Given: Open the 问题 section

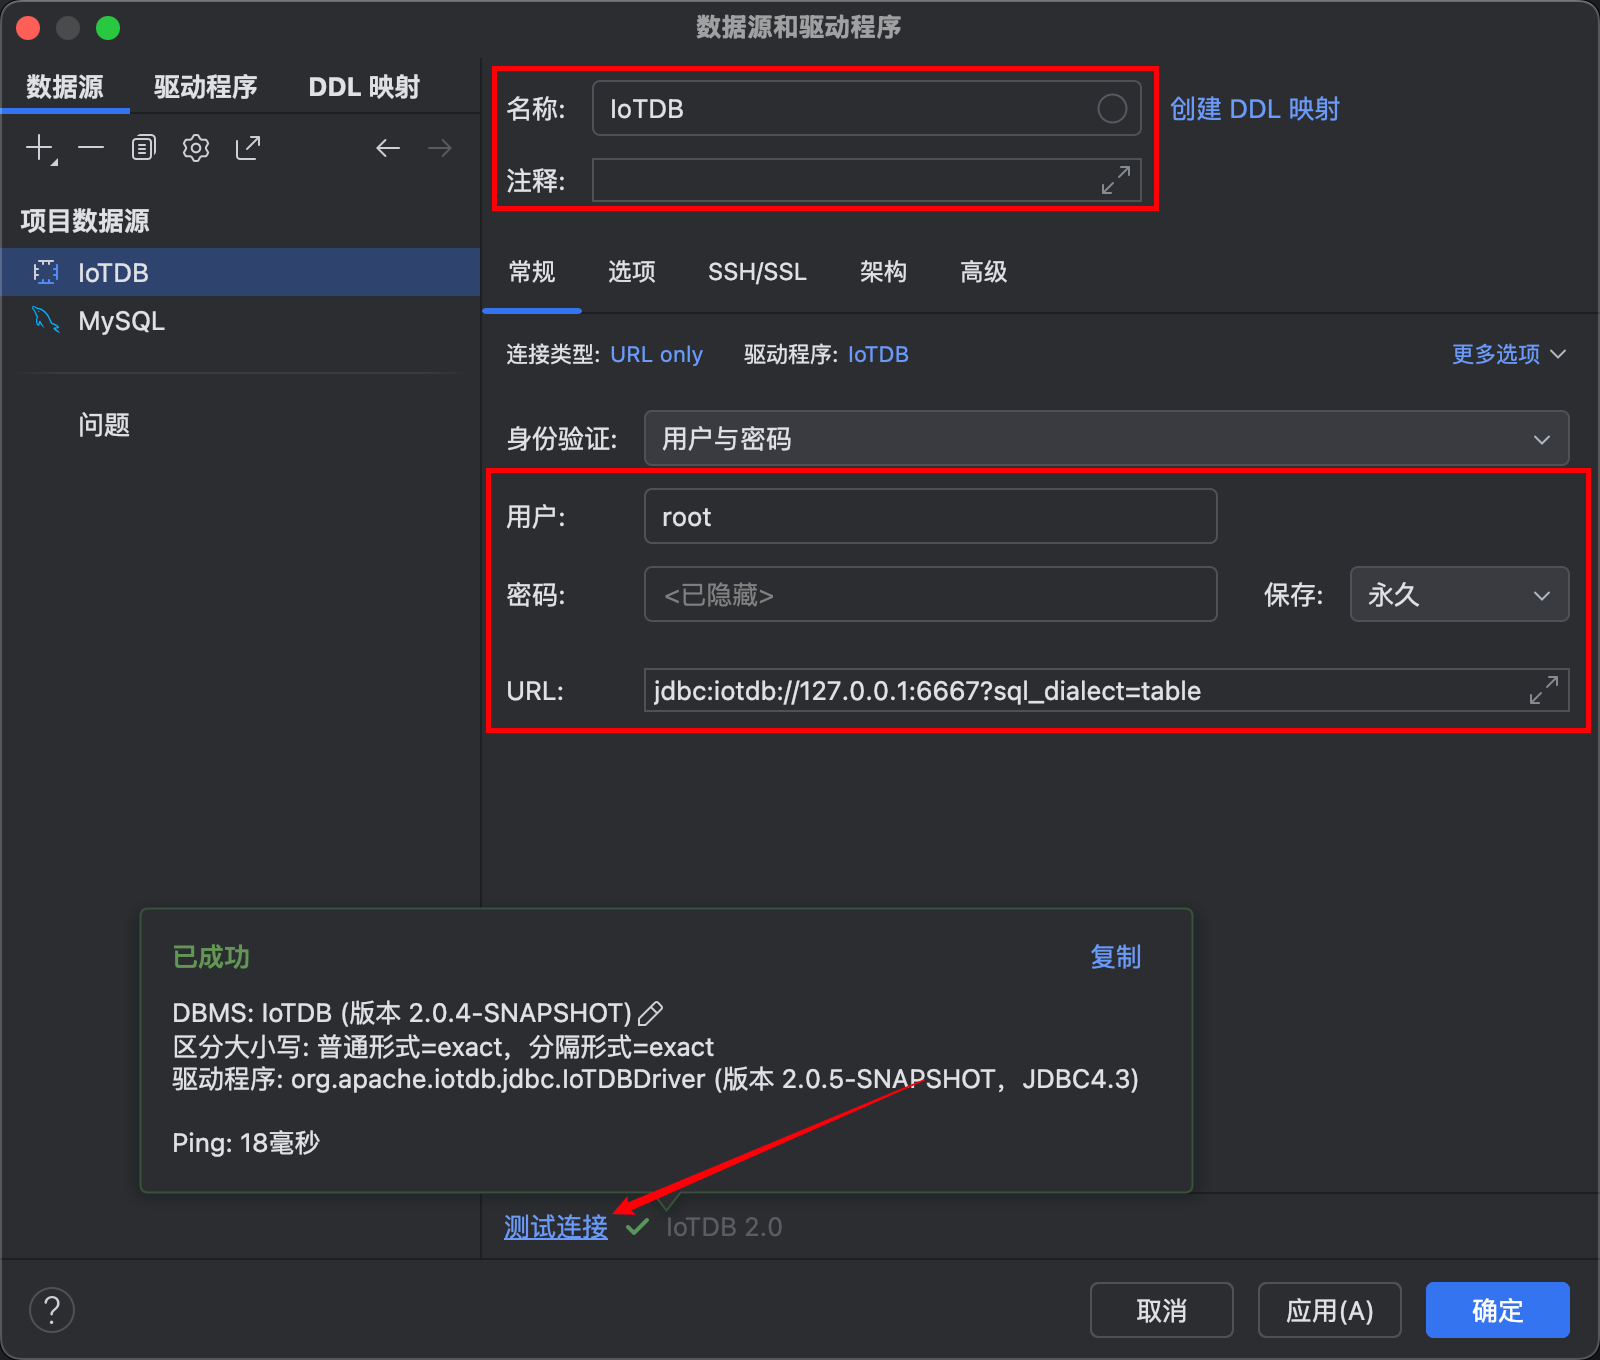Looking at the screenshot, I should pyautogui.click(x=104, y=425).
